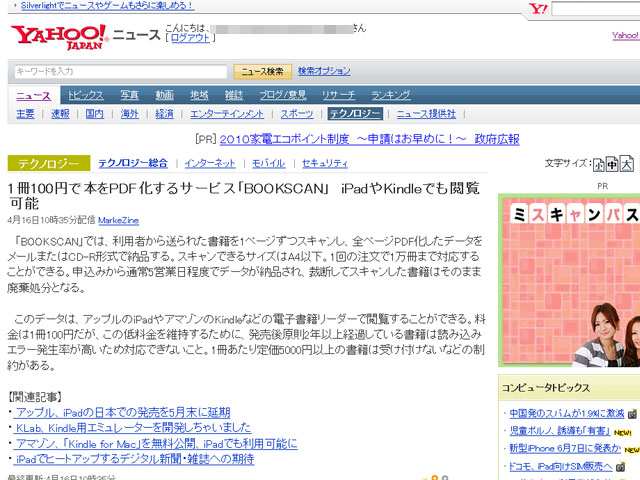This screenshot has height=480, width=640.
Task: Focus the キーワードを入力 search field
Action: click(x=121, y=71)
